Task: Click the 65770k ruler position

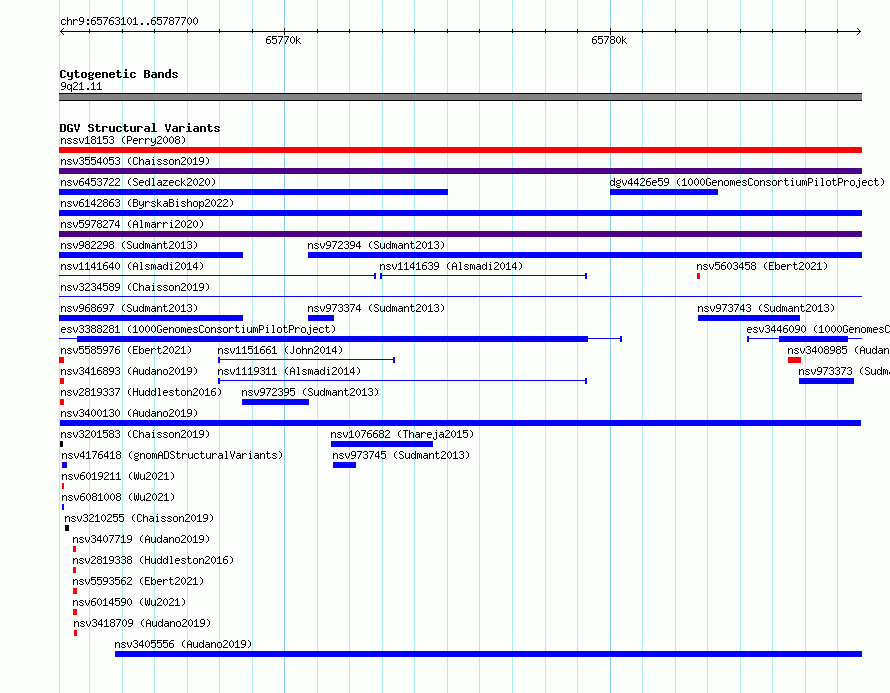Action: [x=283, y=40]
